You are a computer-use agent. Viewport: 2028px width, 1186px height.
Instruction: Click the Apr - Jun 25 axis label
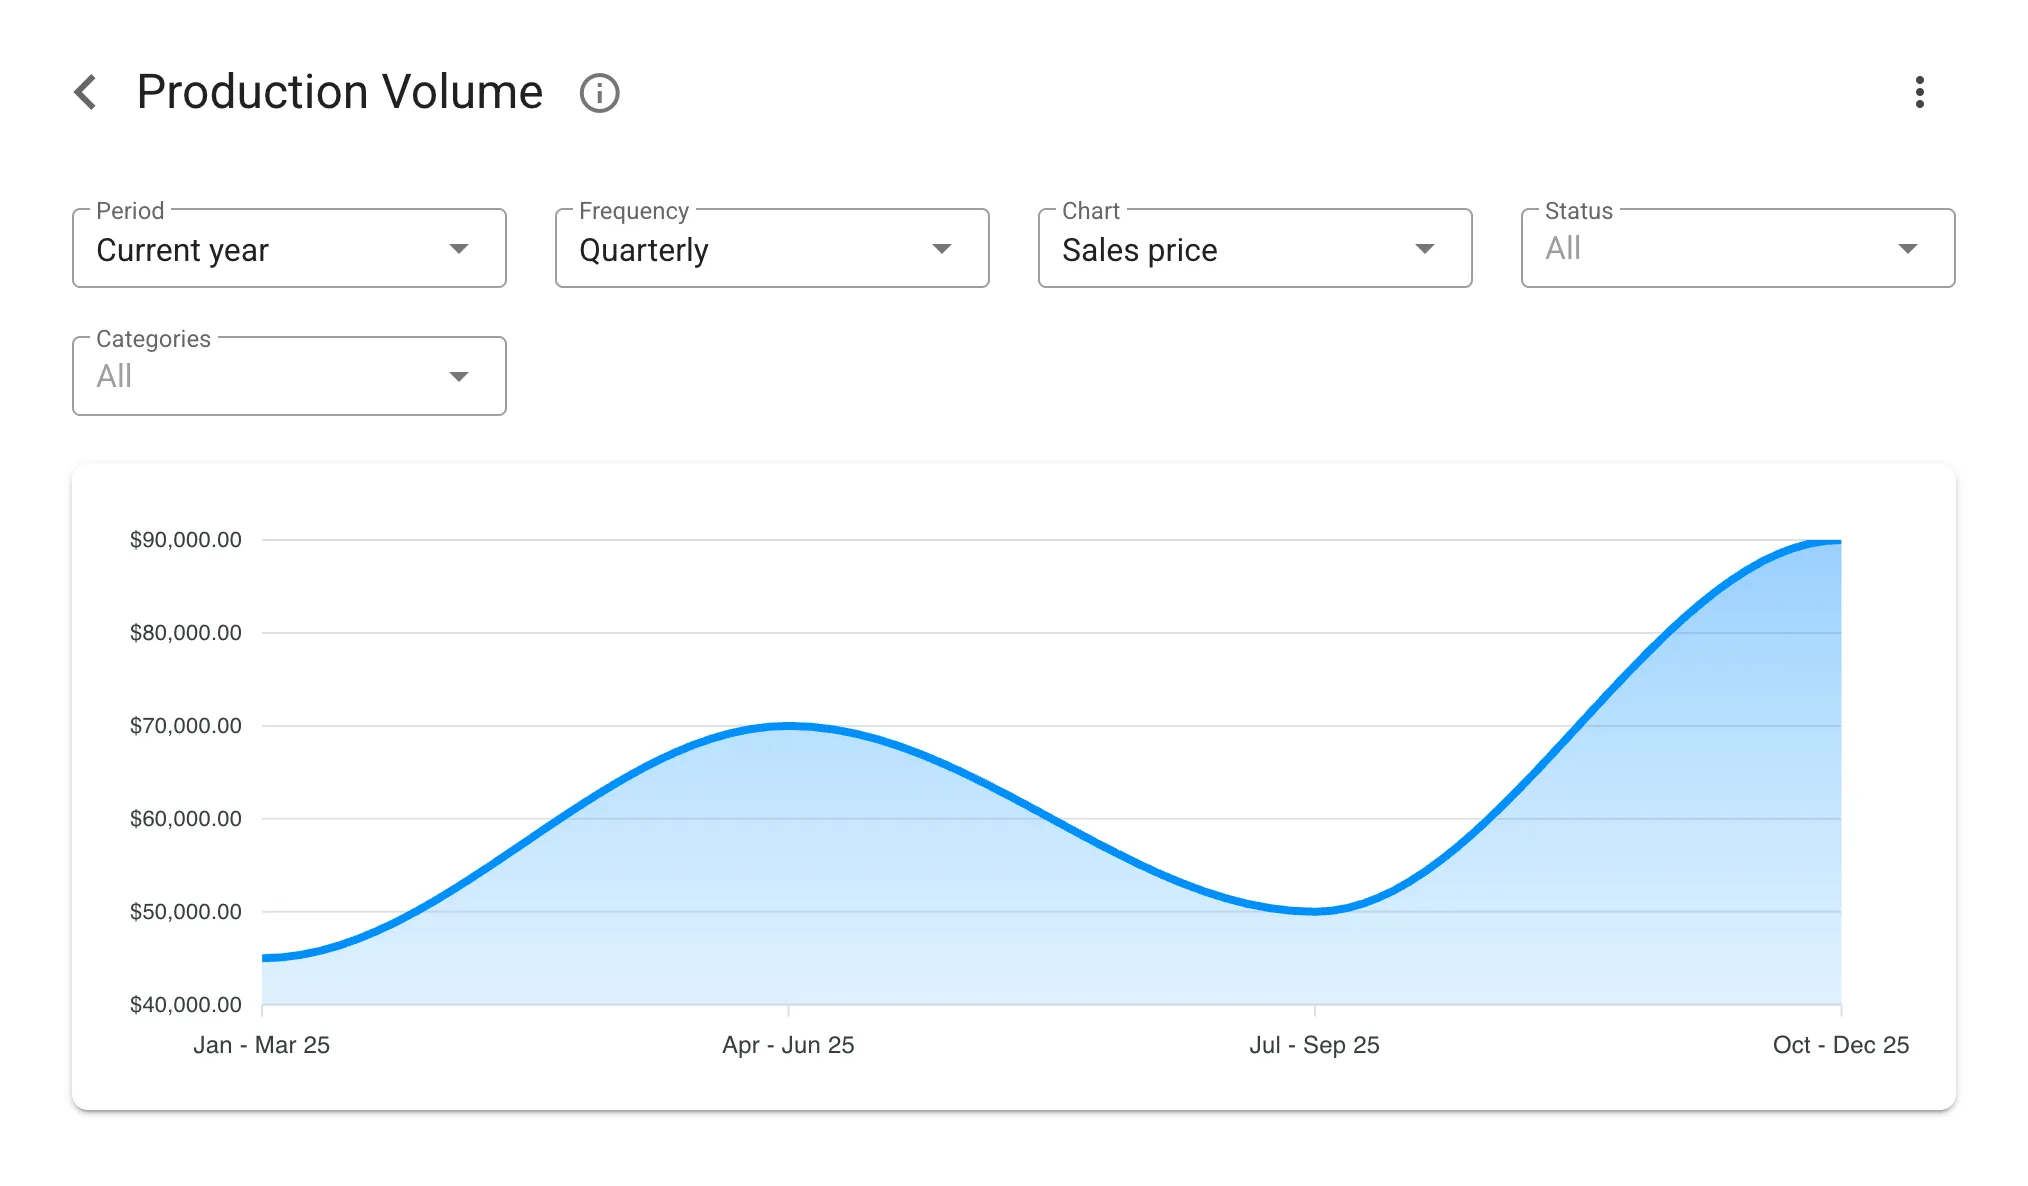coord(789,1044)
